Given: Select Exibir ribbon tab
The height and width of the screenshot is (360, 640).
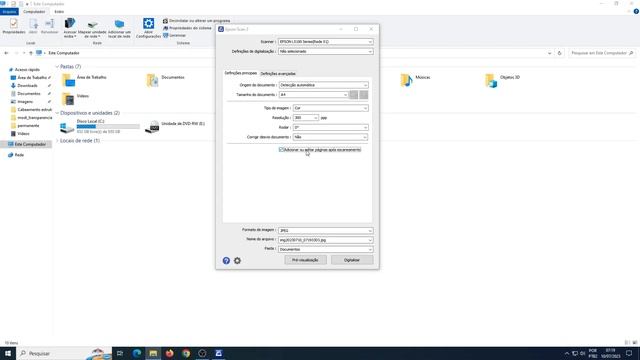Looking at the screenshot, I should pyautogui.click(x=59, y=12).
